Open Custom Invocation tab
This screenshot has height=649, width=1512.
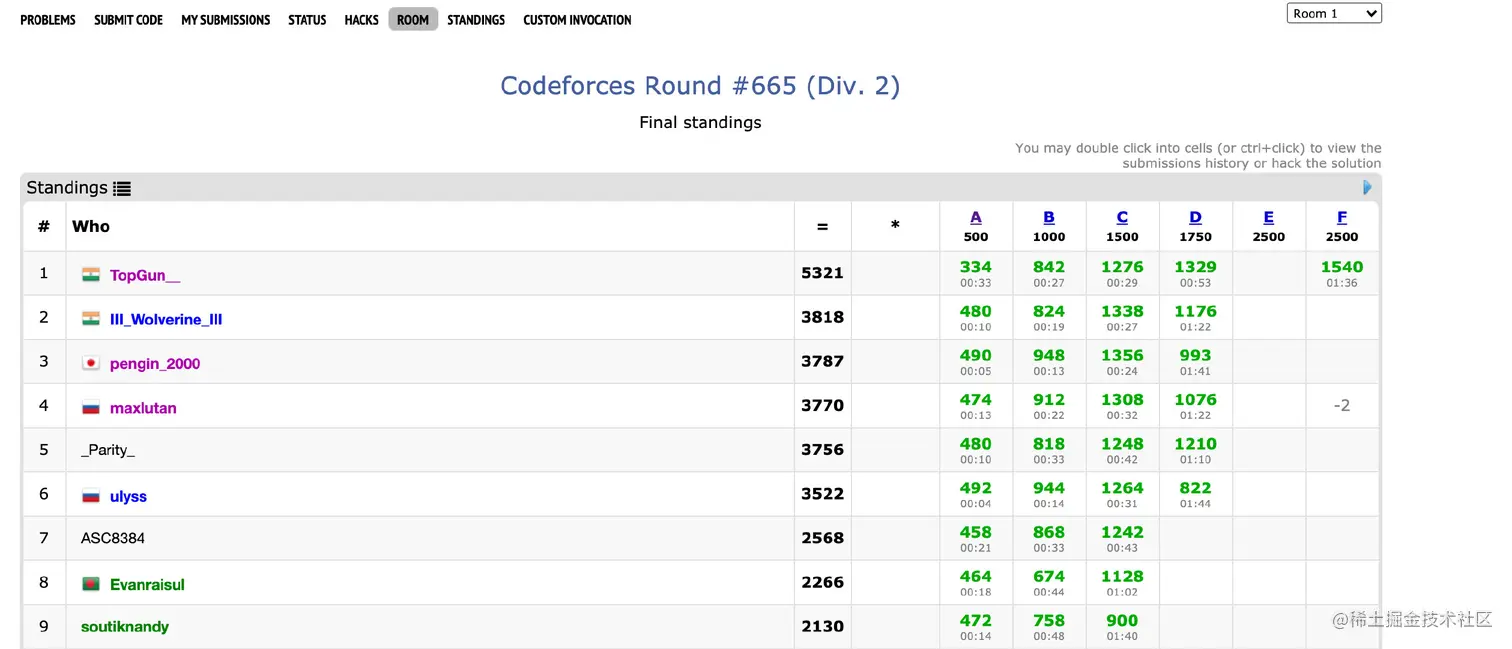pos(577,20)
